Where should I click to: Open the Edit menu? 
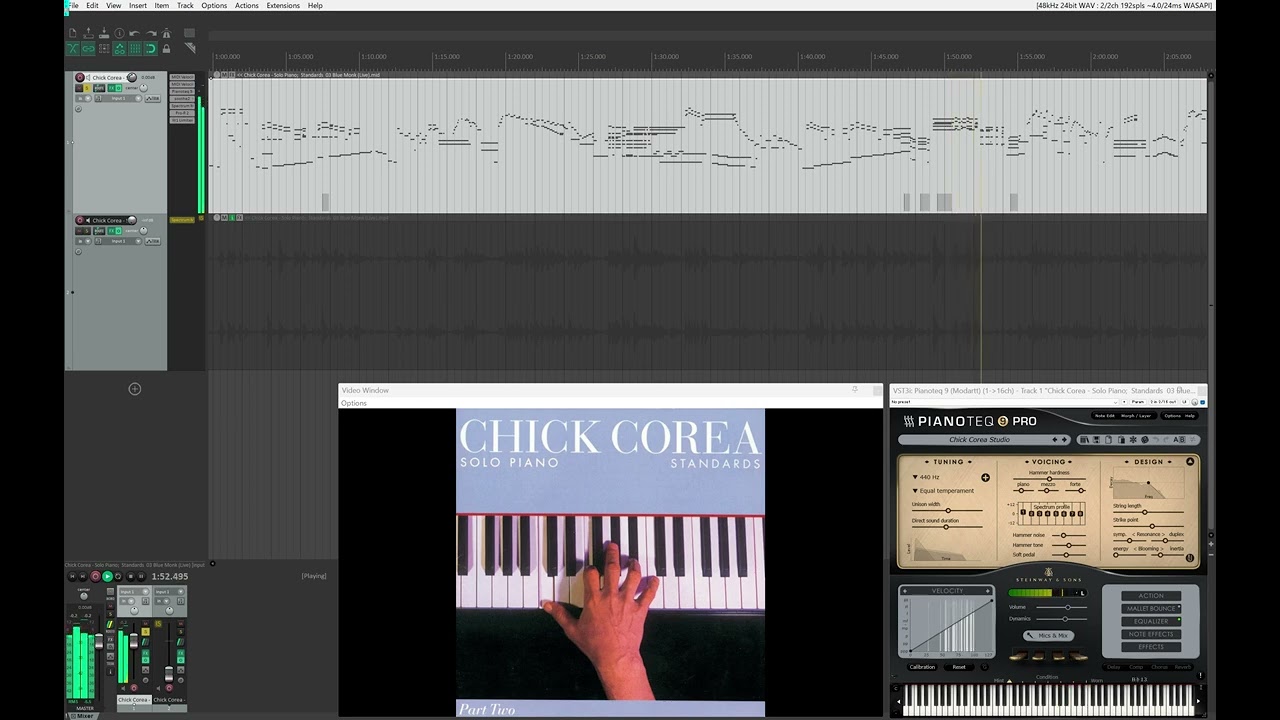[x=92, y=6]
